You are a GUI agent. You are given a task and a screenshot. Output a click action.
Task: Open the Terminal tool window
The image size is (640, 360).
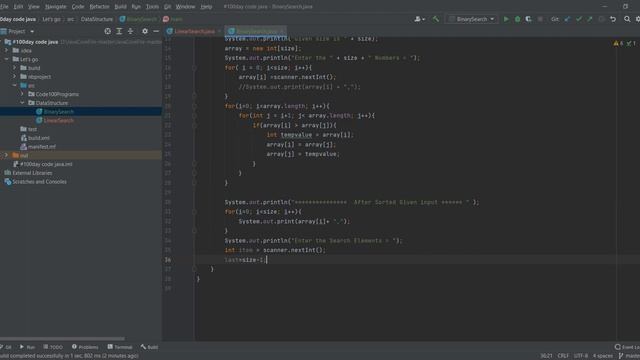click(120, 347)
